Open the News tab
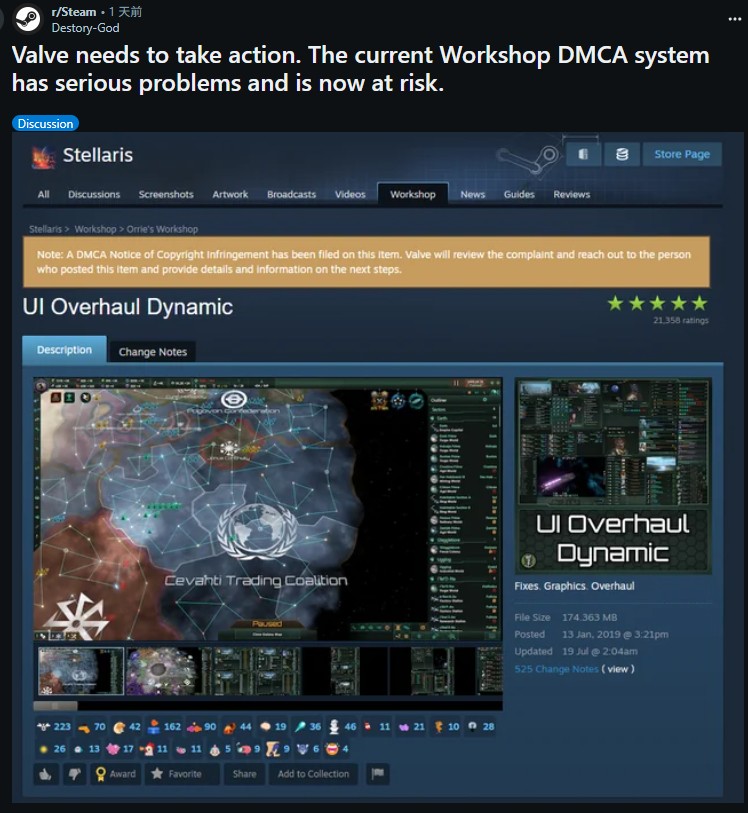This screenshot has height=813, width=748. pyautogui.click(x=473, y=194)
